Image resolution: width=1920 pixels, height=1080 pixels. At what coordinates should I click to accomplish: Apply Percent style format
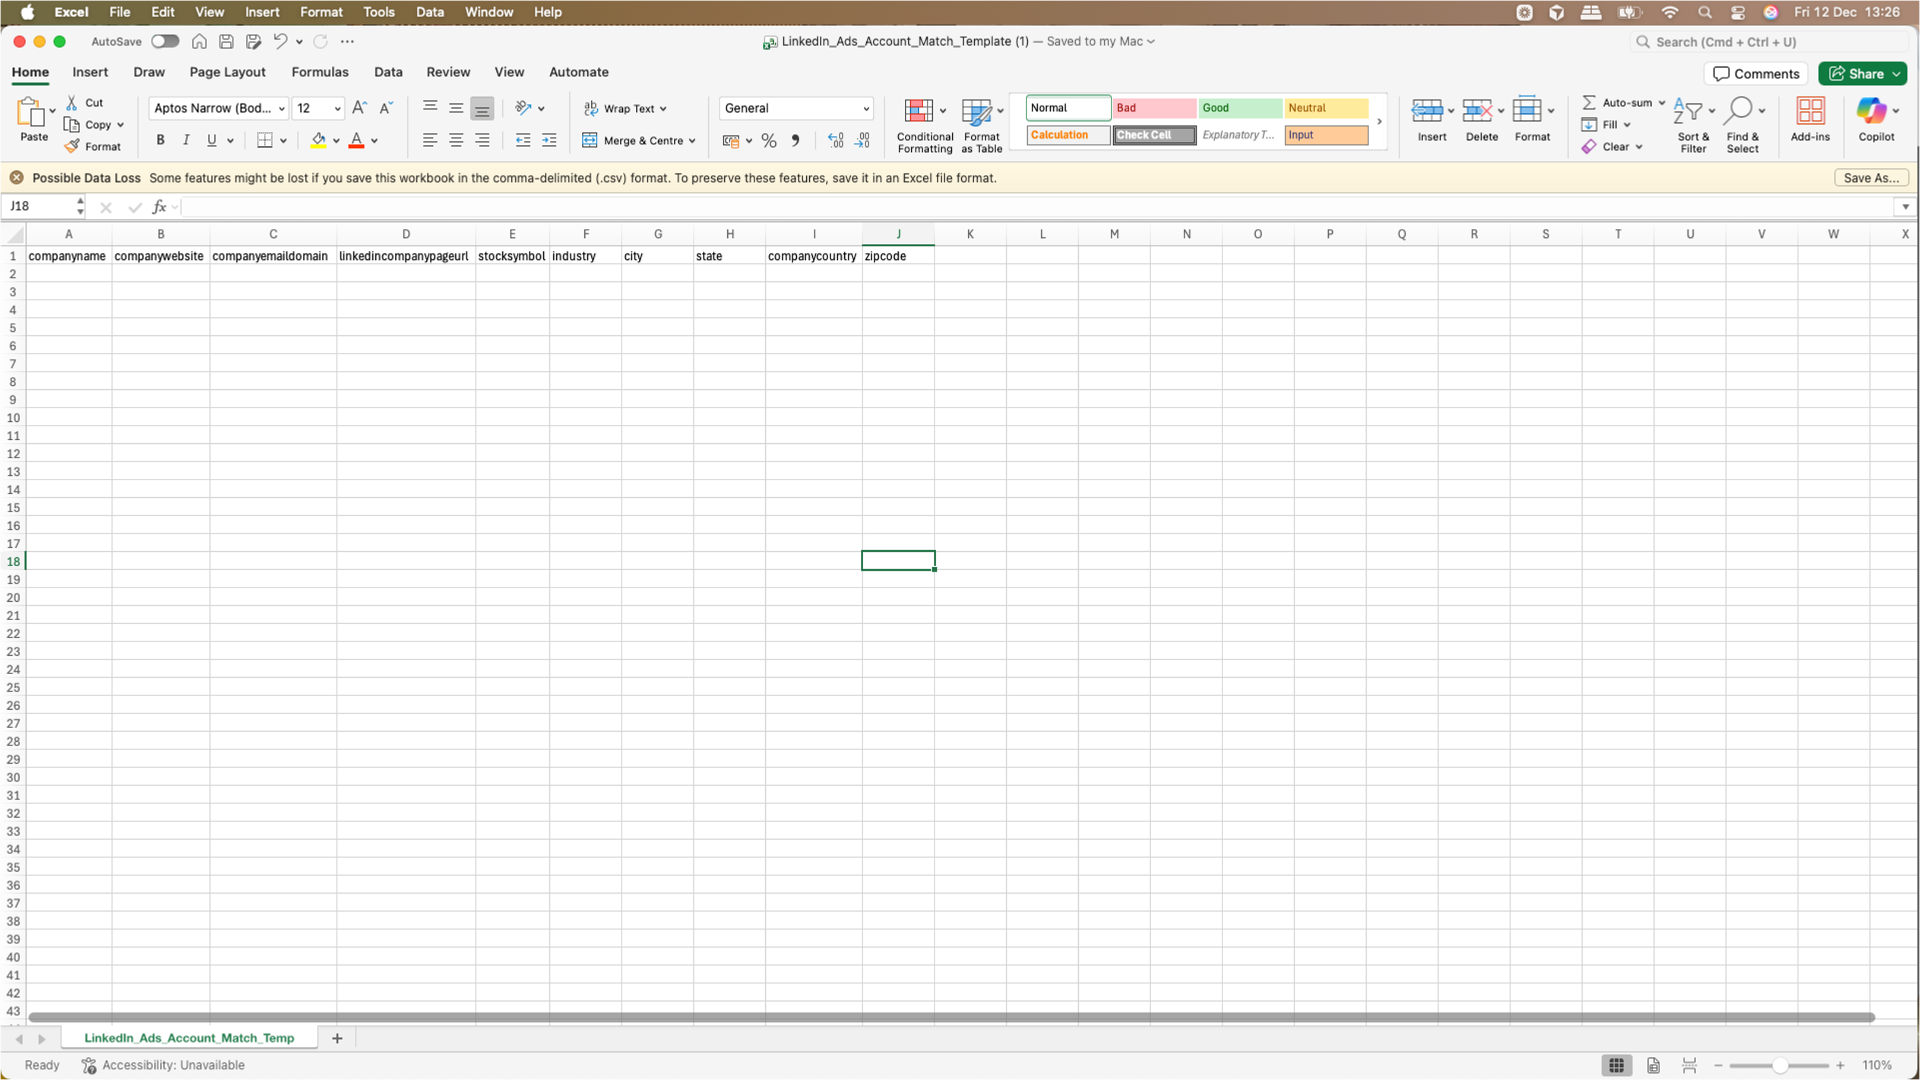tap(769, 141)
